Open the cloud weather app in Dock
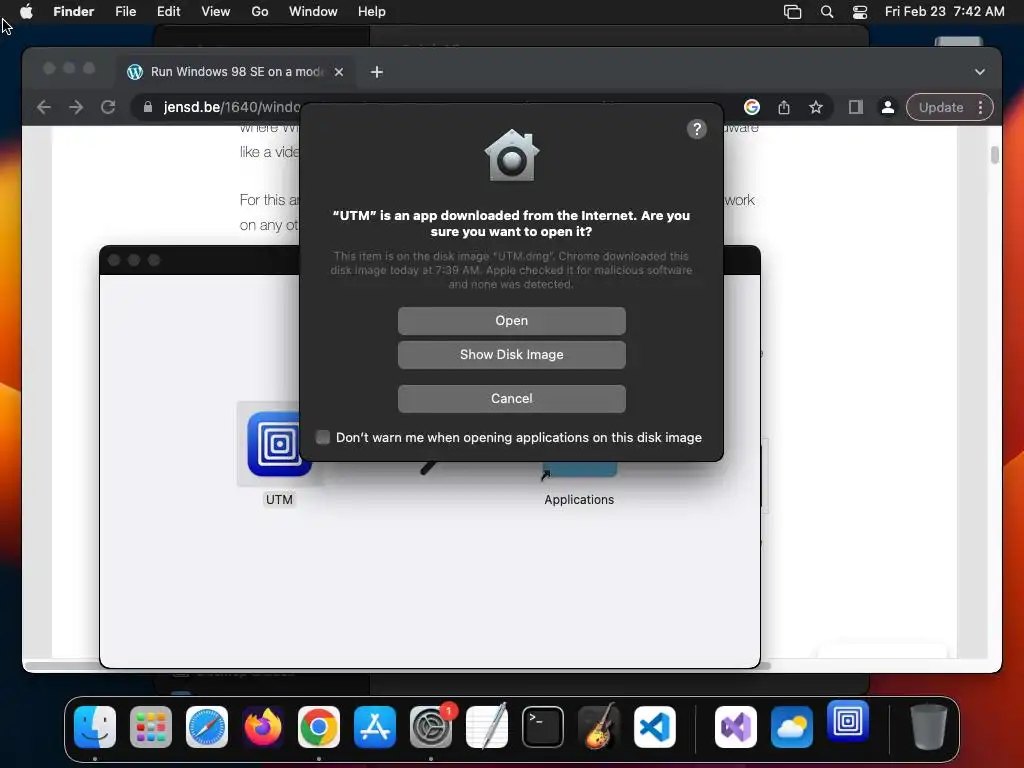 click(792, 727)
